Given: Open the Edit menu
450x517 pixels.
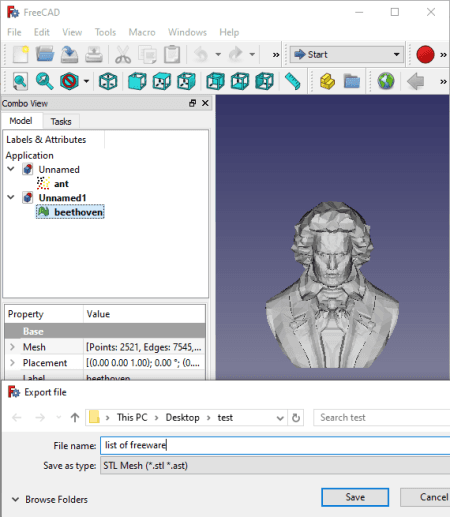Looking at the screenshot, I should coord(42,32).
